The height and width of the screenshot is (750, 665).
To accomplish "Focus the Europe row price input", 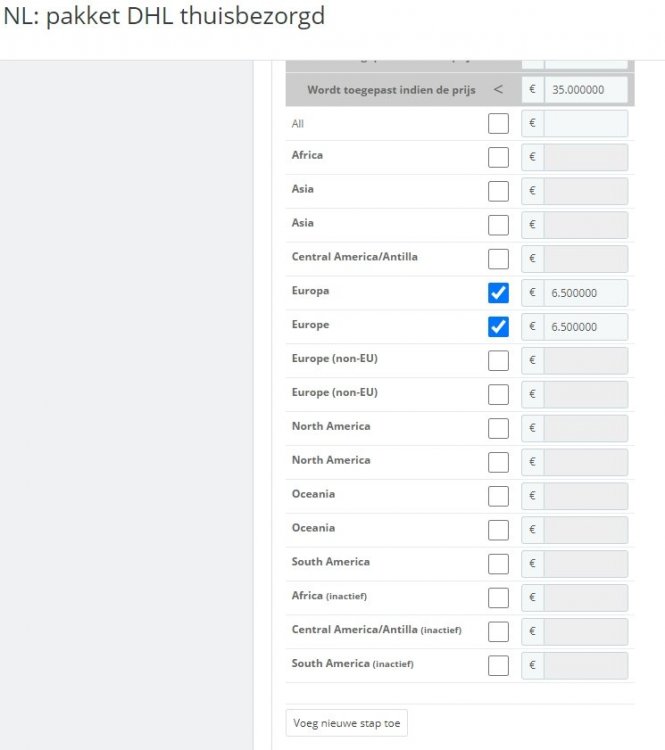I will pos(586,327).
